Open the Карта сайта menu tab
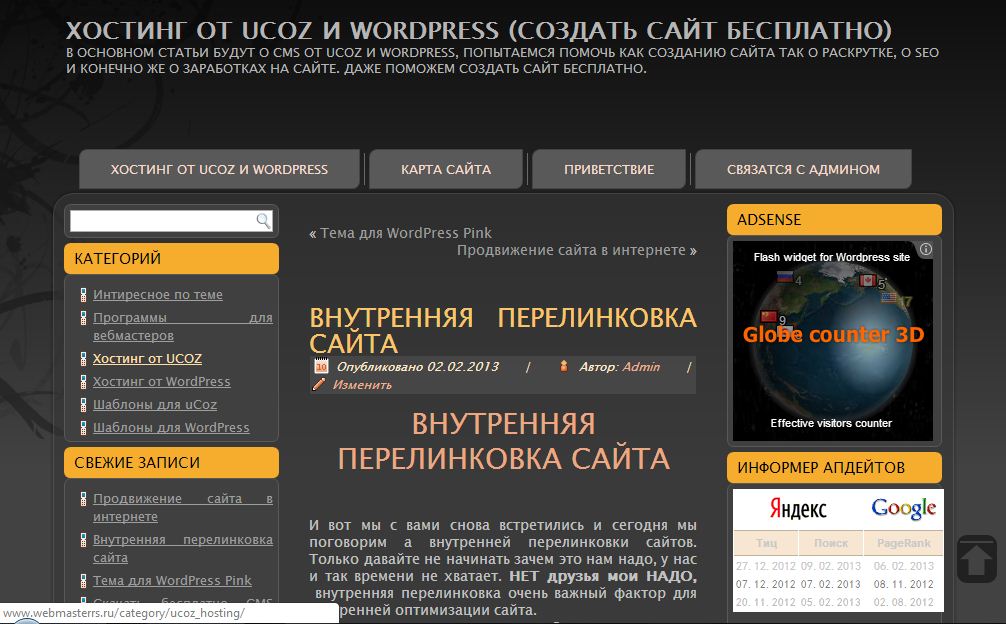 coord(446,169)
